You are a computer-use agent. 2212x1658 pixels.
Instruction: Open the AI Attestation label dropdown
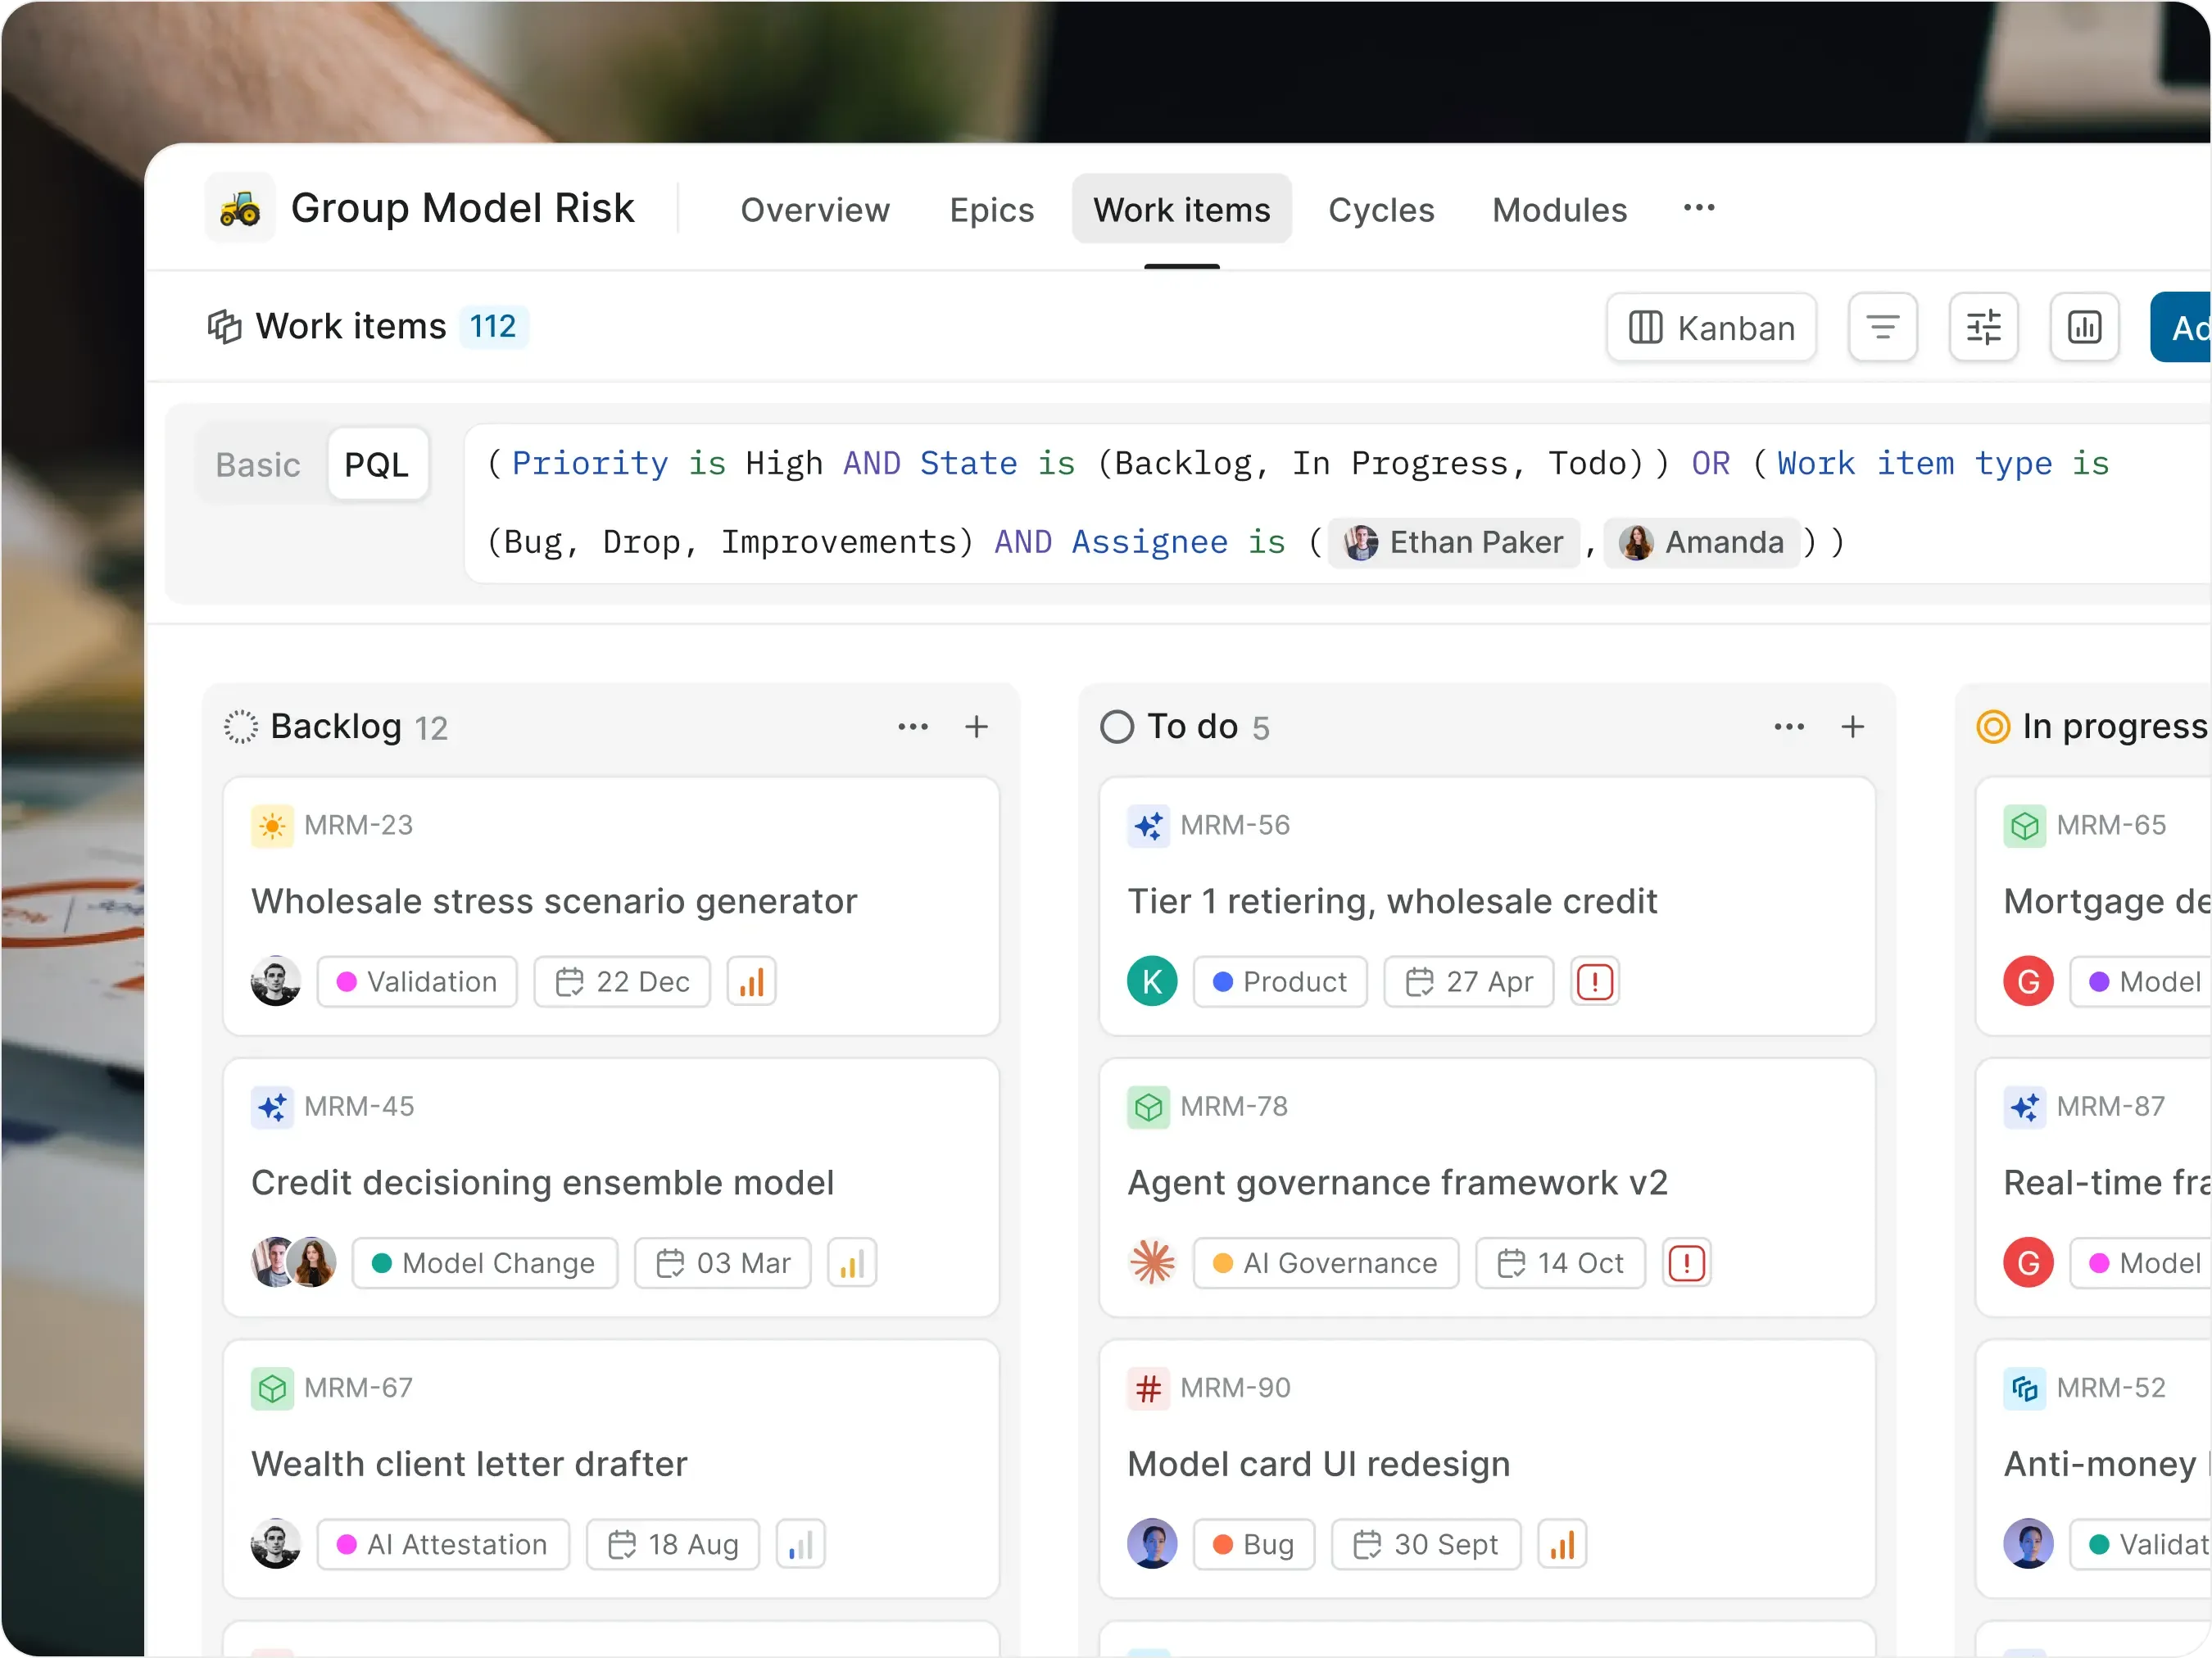tap(443, 1543)
